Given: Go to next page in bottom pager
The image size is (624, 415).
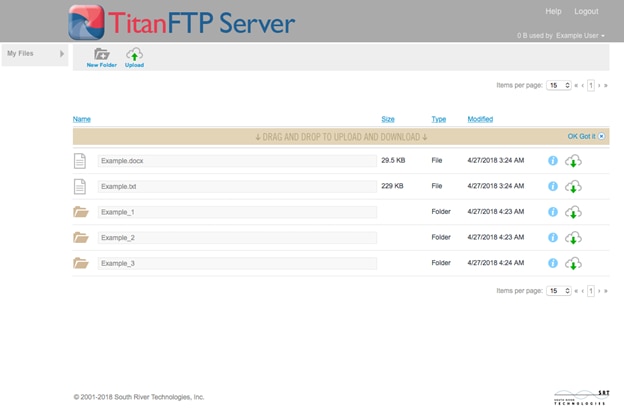Looking at the screenshot, I should click(599, 291).
